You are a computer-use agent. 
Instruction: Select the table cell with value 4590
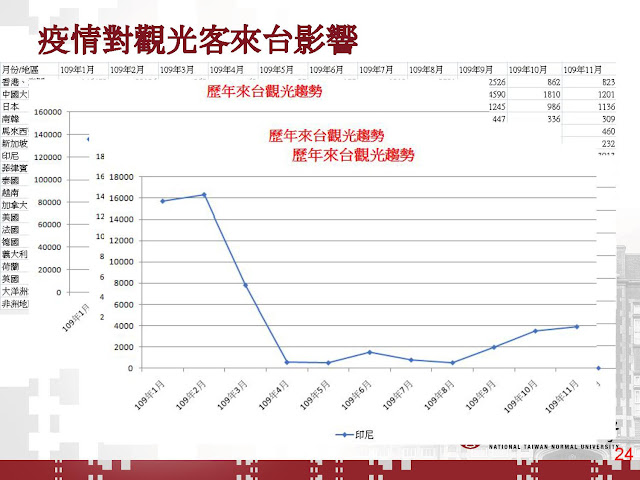click(497, 94)
